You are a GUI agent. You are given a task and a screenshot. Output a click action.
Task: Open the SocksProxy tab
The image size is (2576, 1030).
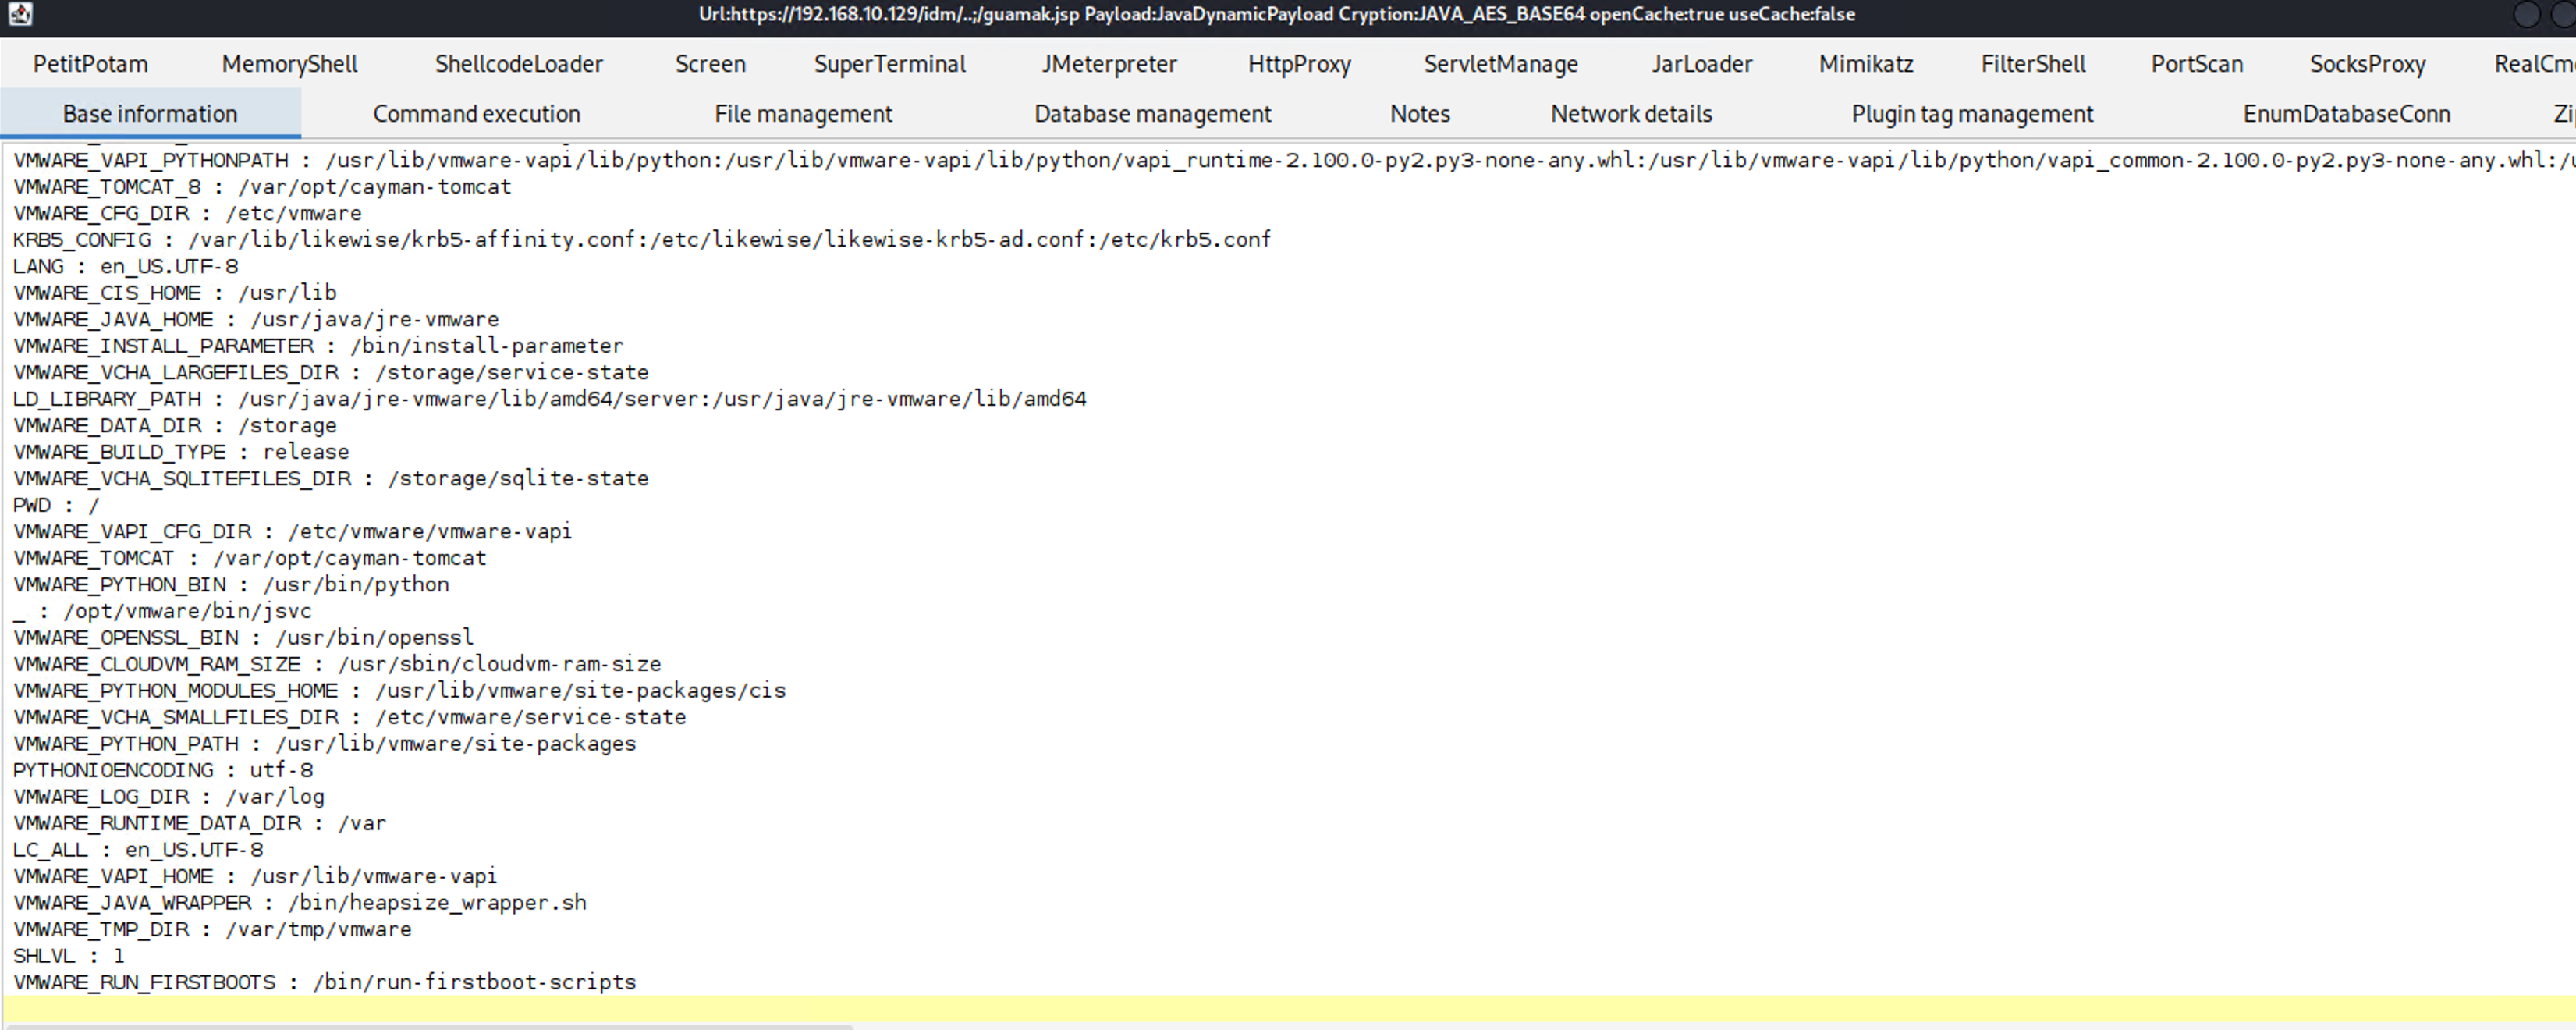[x=2367, y=64]
